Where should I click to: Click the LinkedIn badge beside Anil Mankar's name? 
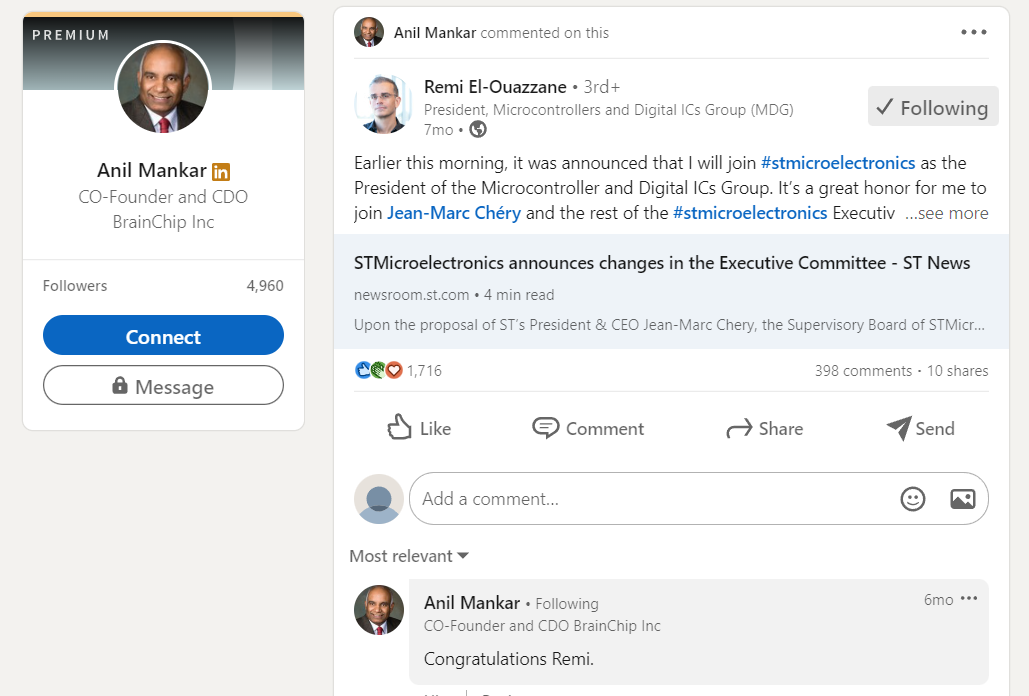[220, 172]
